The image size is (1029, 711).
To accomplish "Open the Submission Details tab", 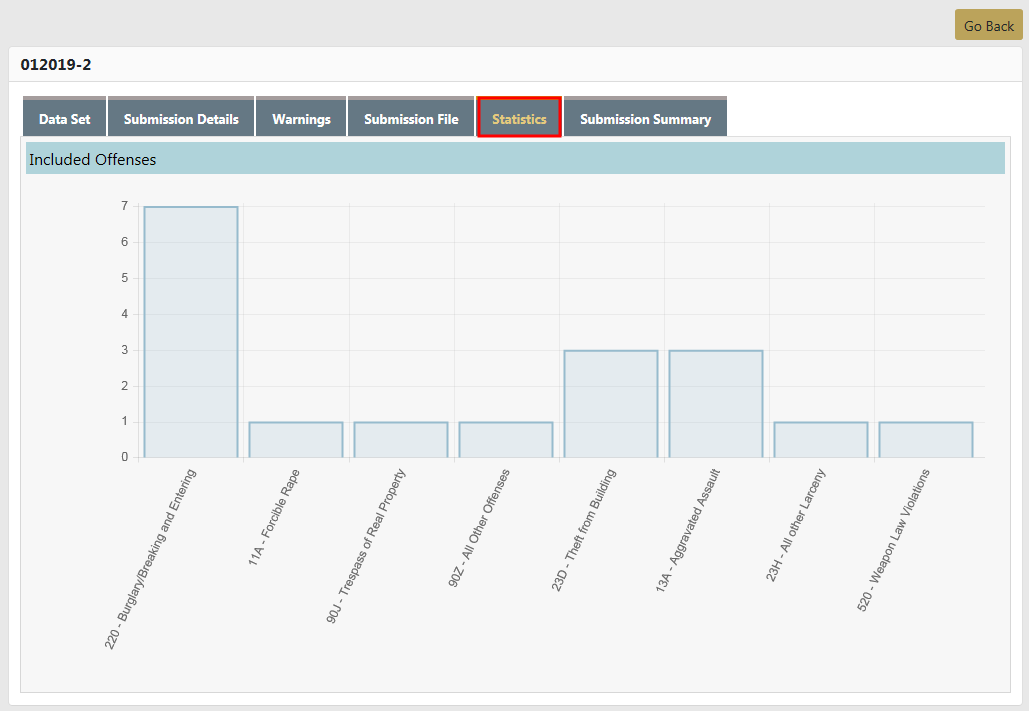I will [x=181, y=118].
